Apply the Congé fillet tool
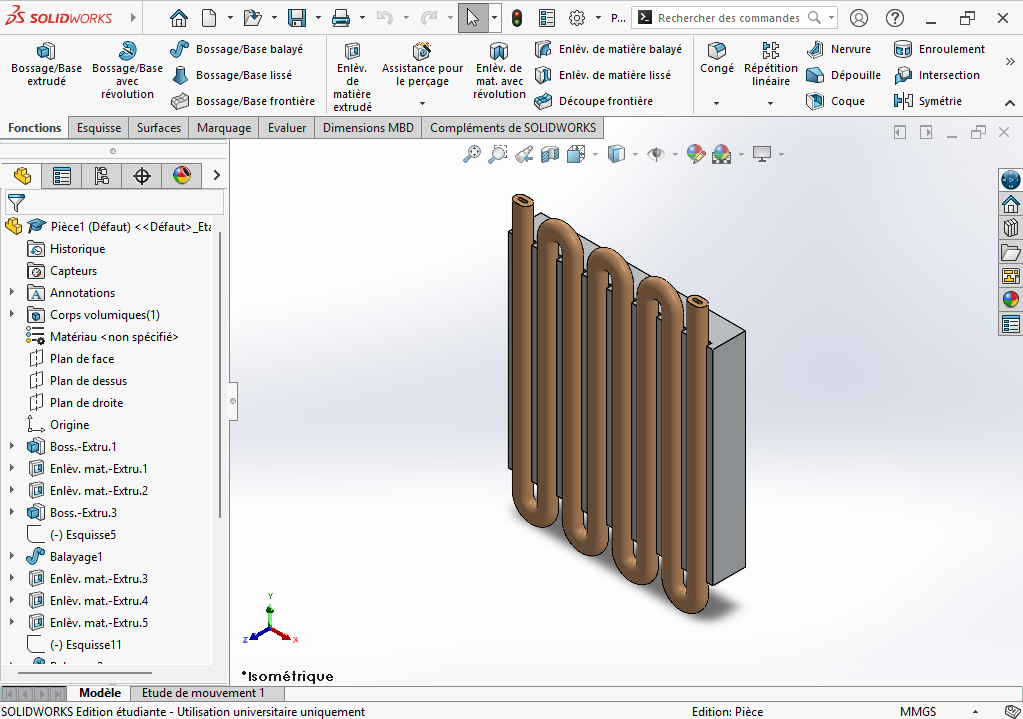 coord(716,58)
